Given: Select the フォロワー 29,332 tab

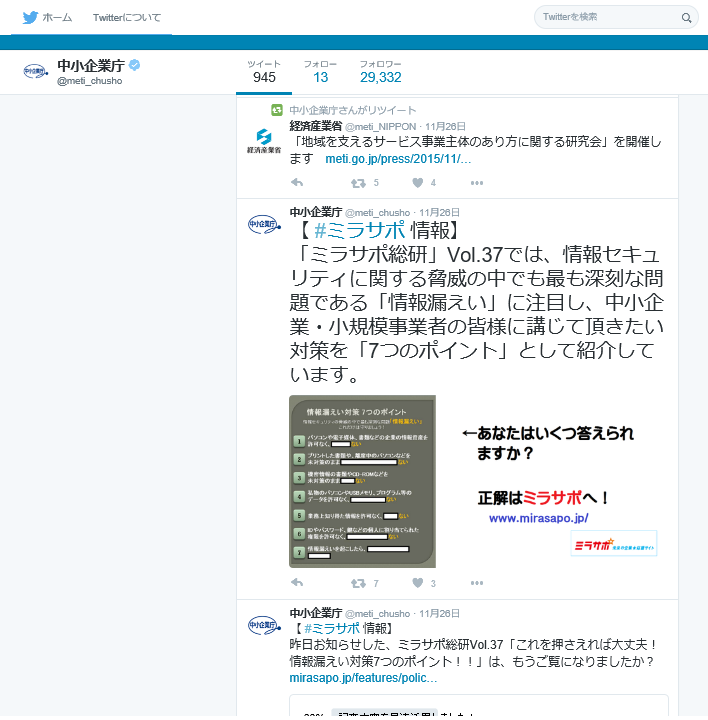Looking at the screenshot, I should 380,72.
